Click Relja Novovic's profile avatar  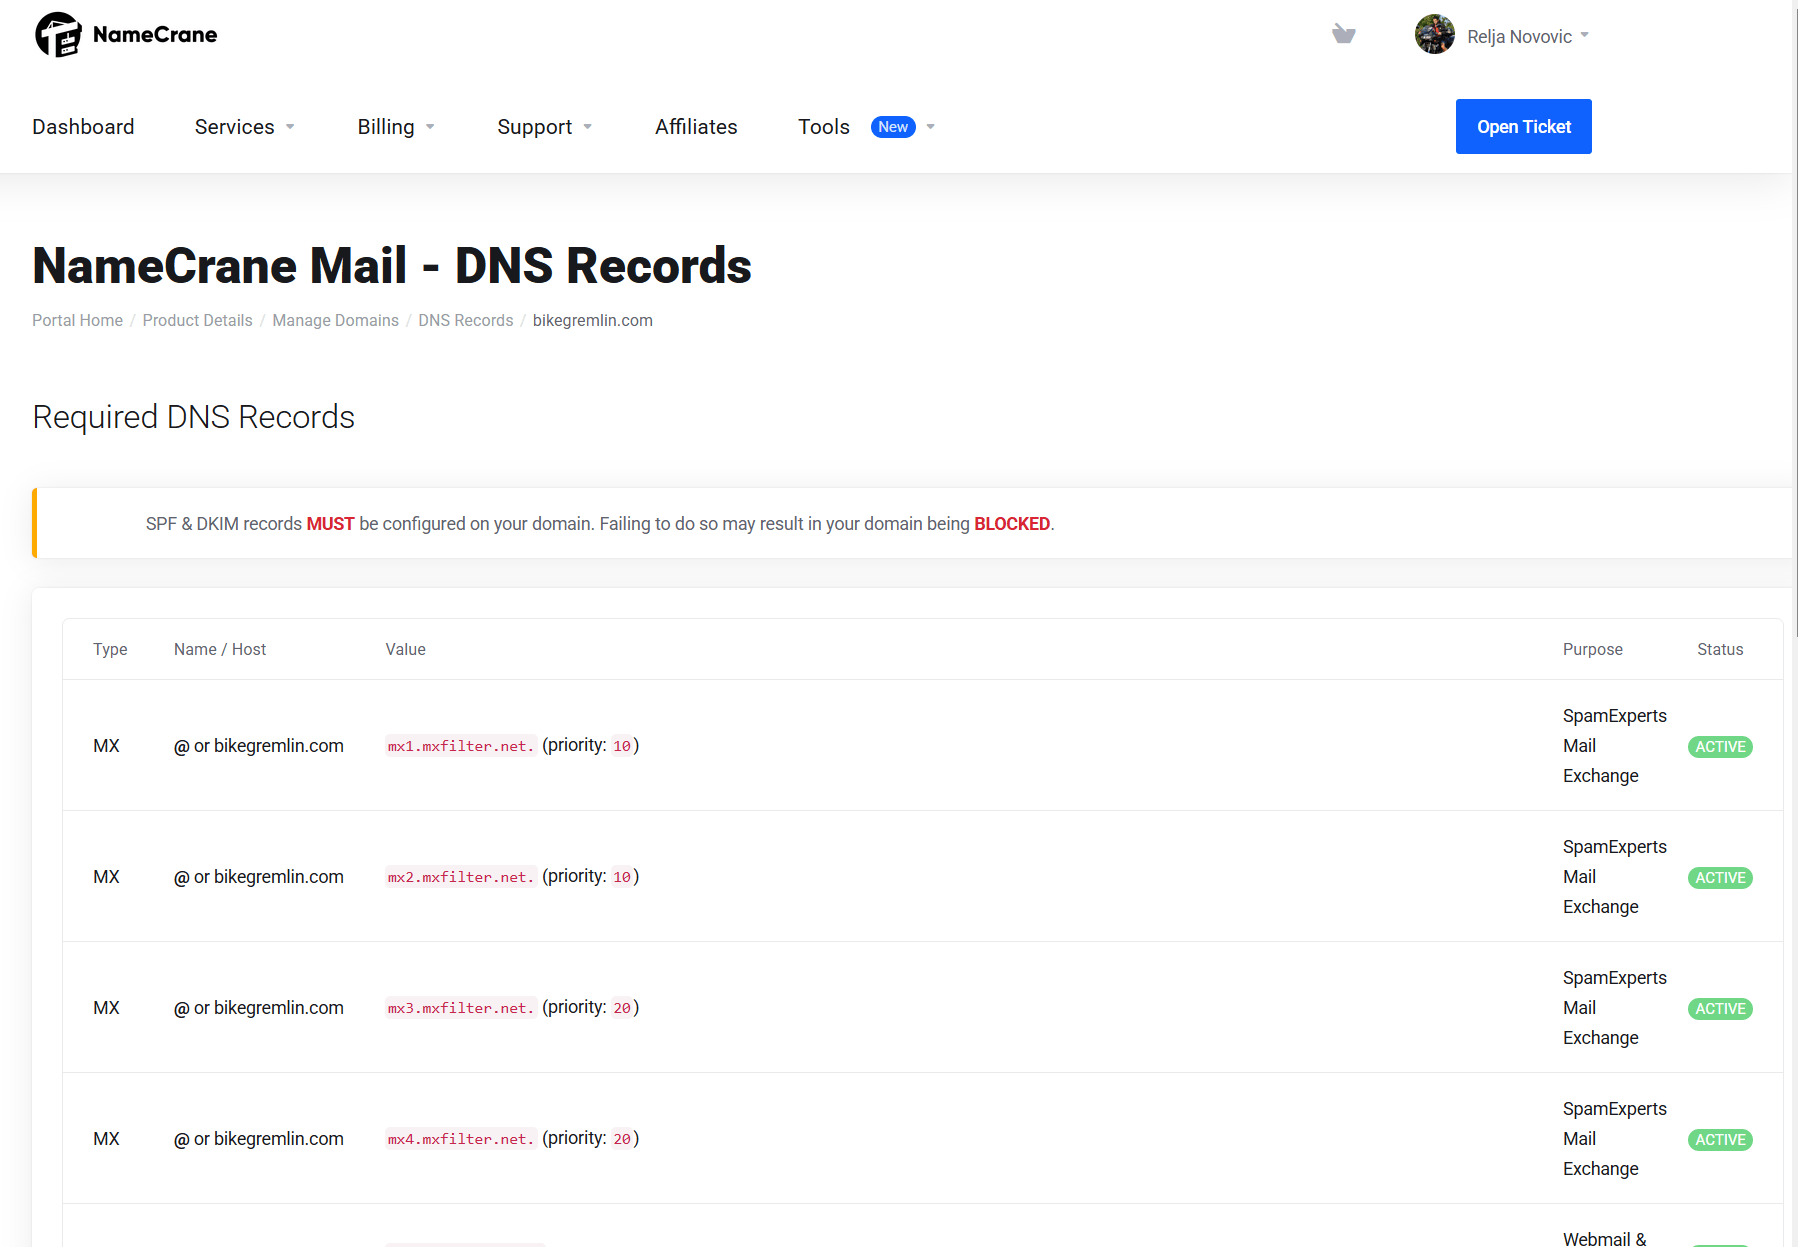point(1434,35)
